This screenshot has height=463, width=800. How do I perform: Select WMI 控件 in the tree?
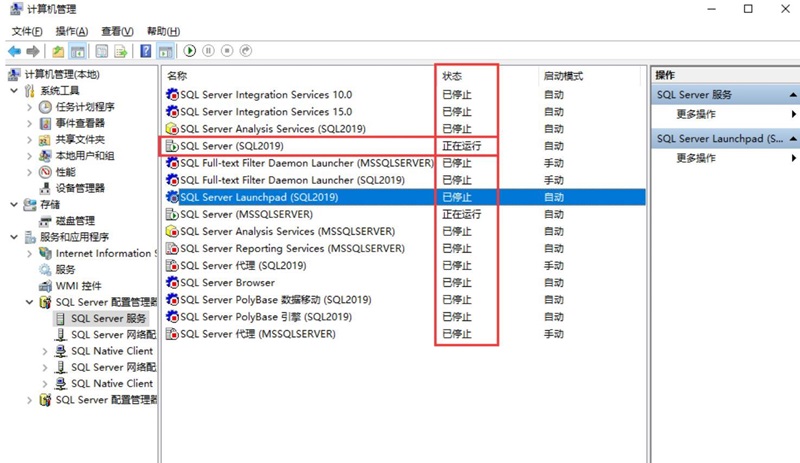pyautogui.click(x=79, y=286)
